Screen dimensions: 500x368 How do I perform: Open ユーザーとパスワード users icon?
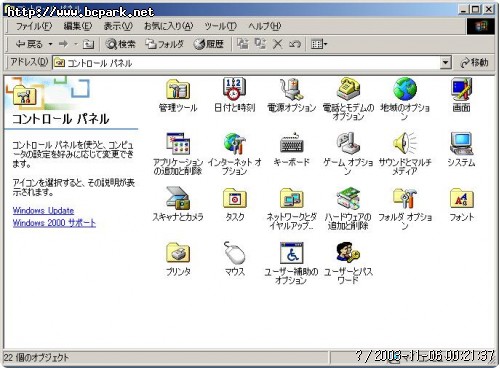click(x=348, y=253)
